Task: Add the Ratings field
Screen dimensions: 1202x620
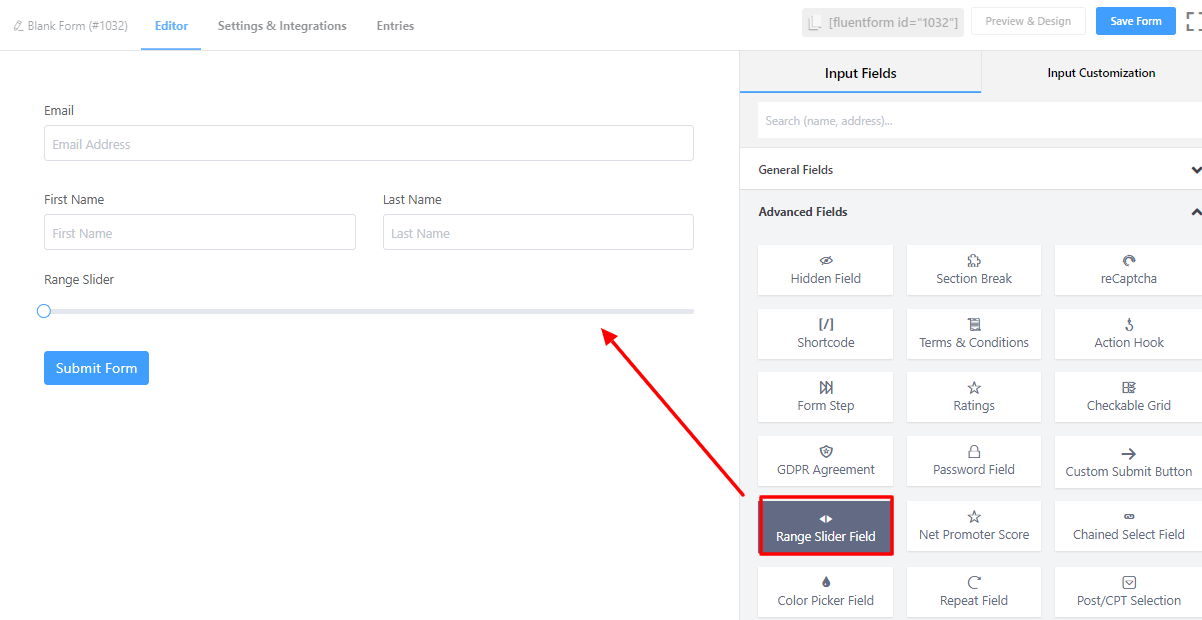Action: 974,397
